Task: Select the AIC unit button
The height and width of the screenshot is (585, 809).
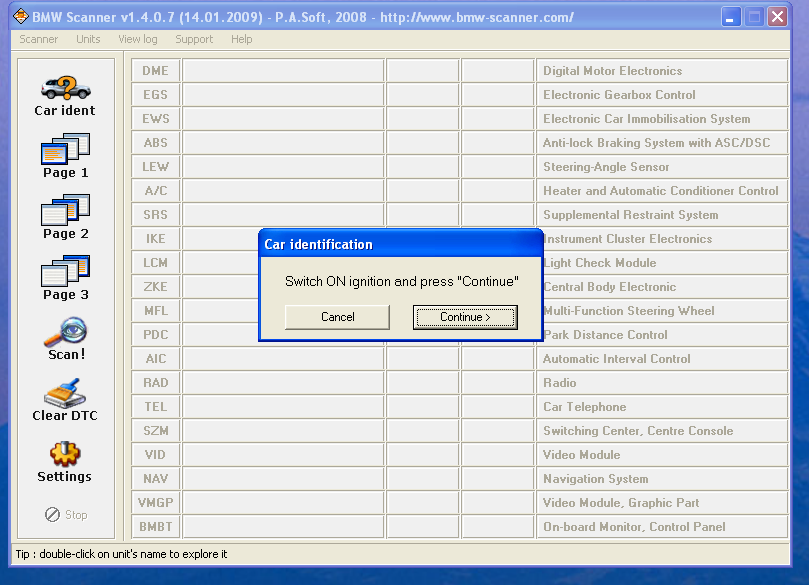Action: 155,359
